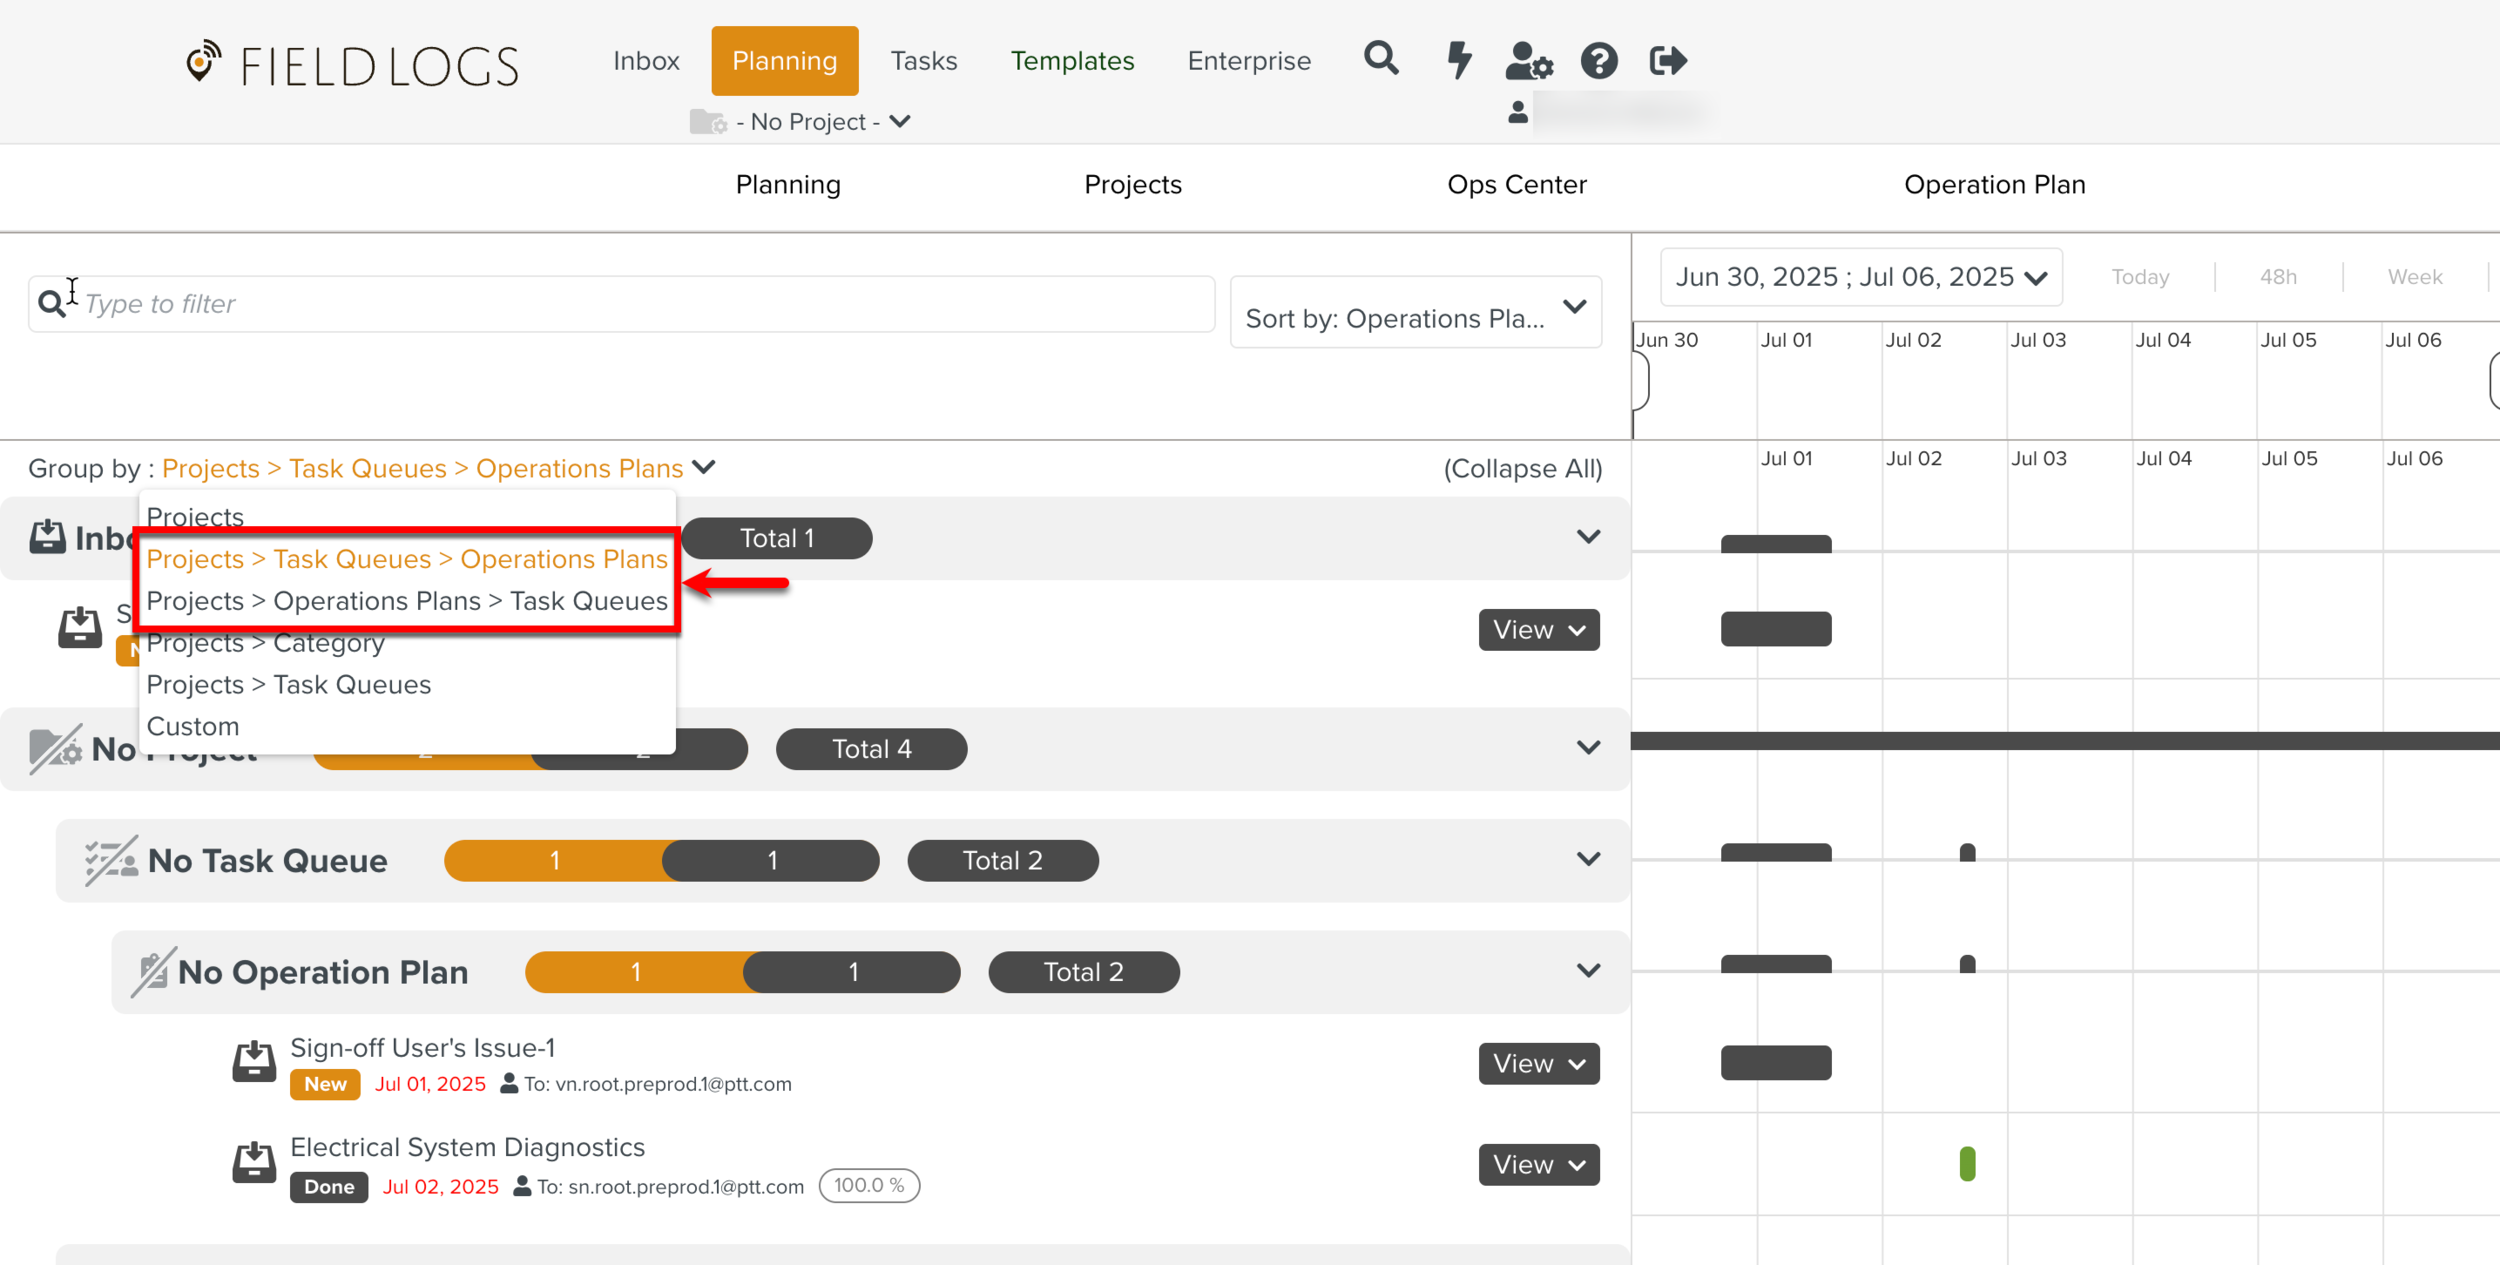Open View dropdown for Electrical System Diagnostics
Image resolution: width=2500 pixels, height=1265 pixels.
point(1538,1165)
